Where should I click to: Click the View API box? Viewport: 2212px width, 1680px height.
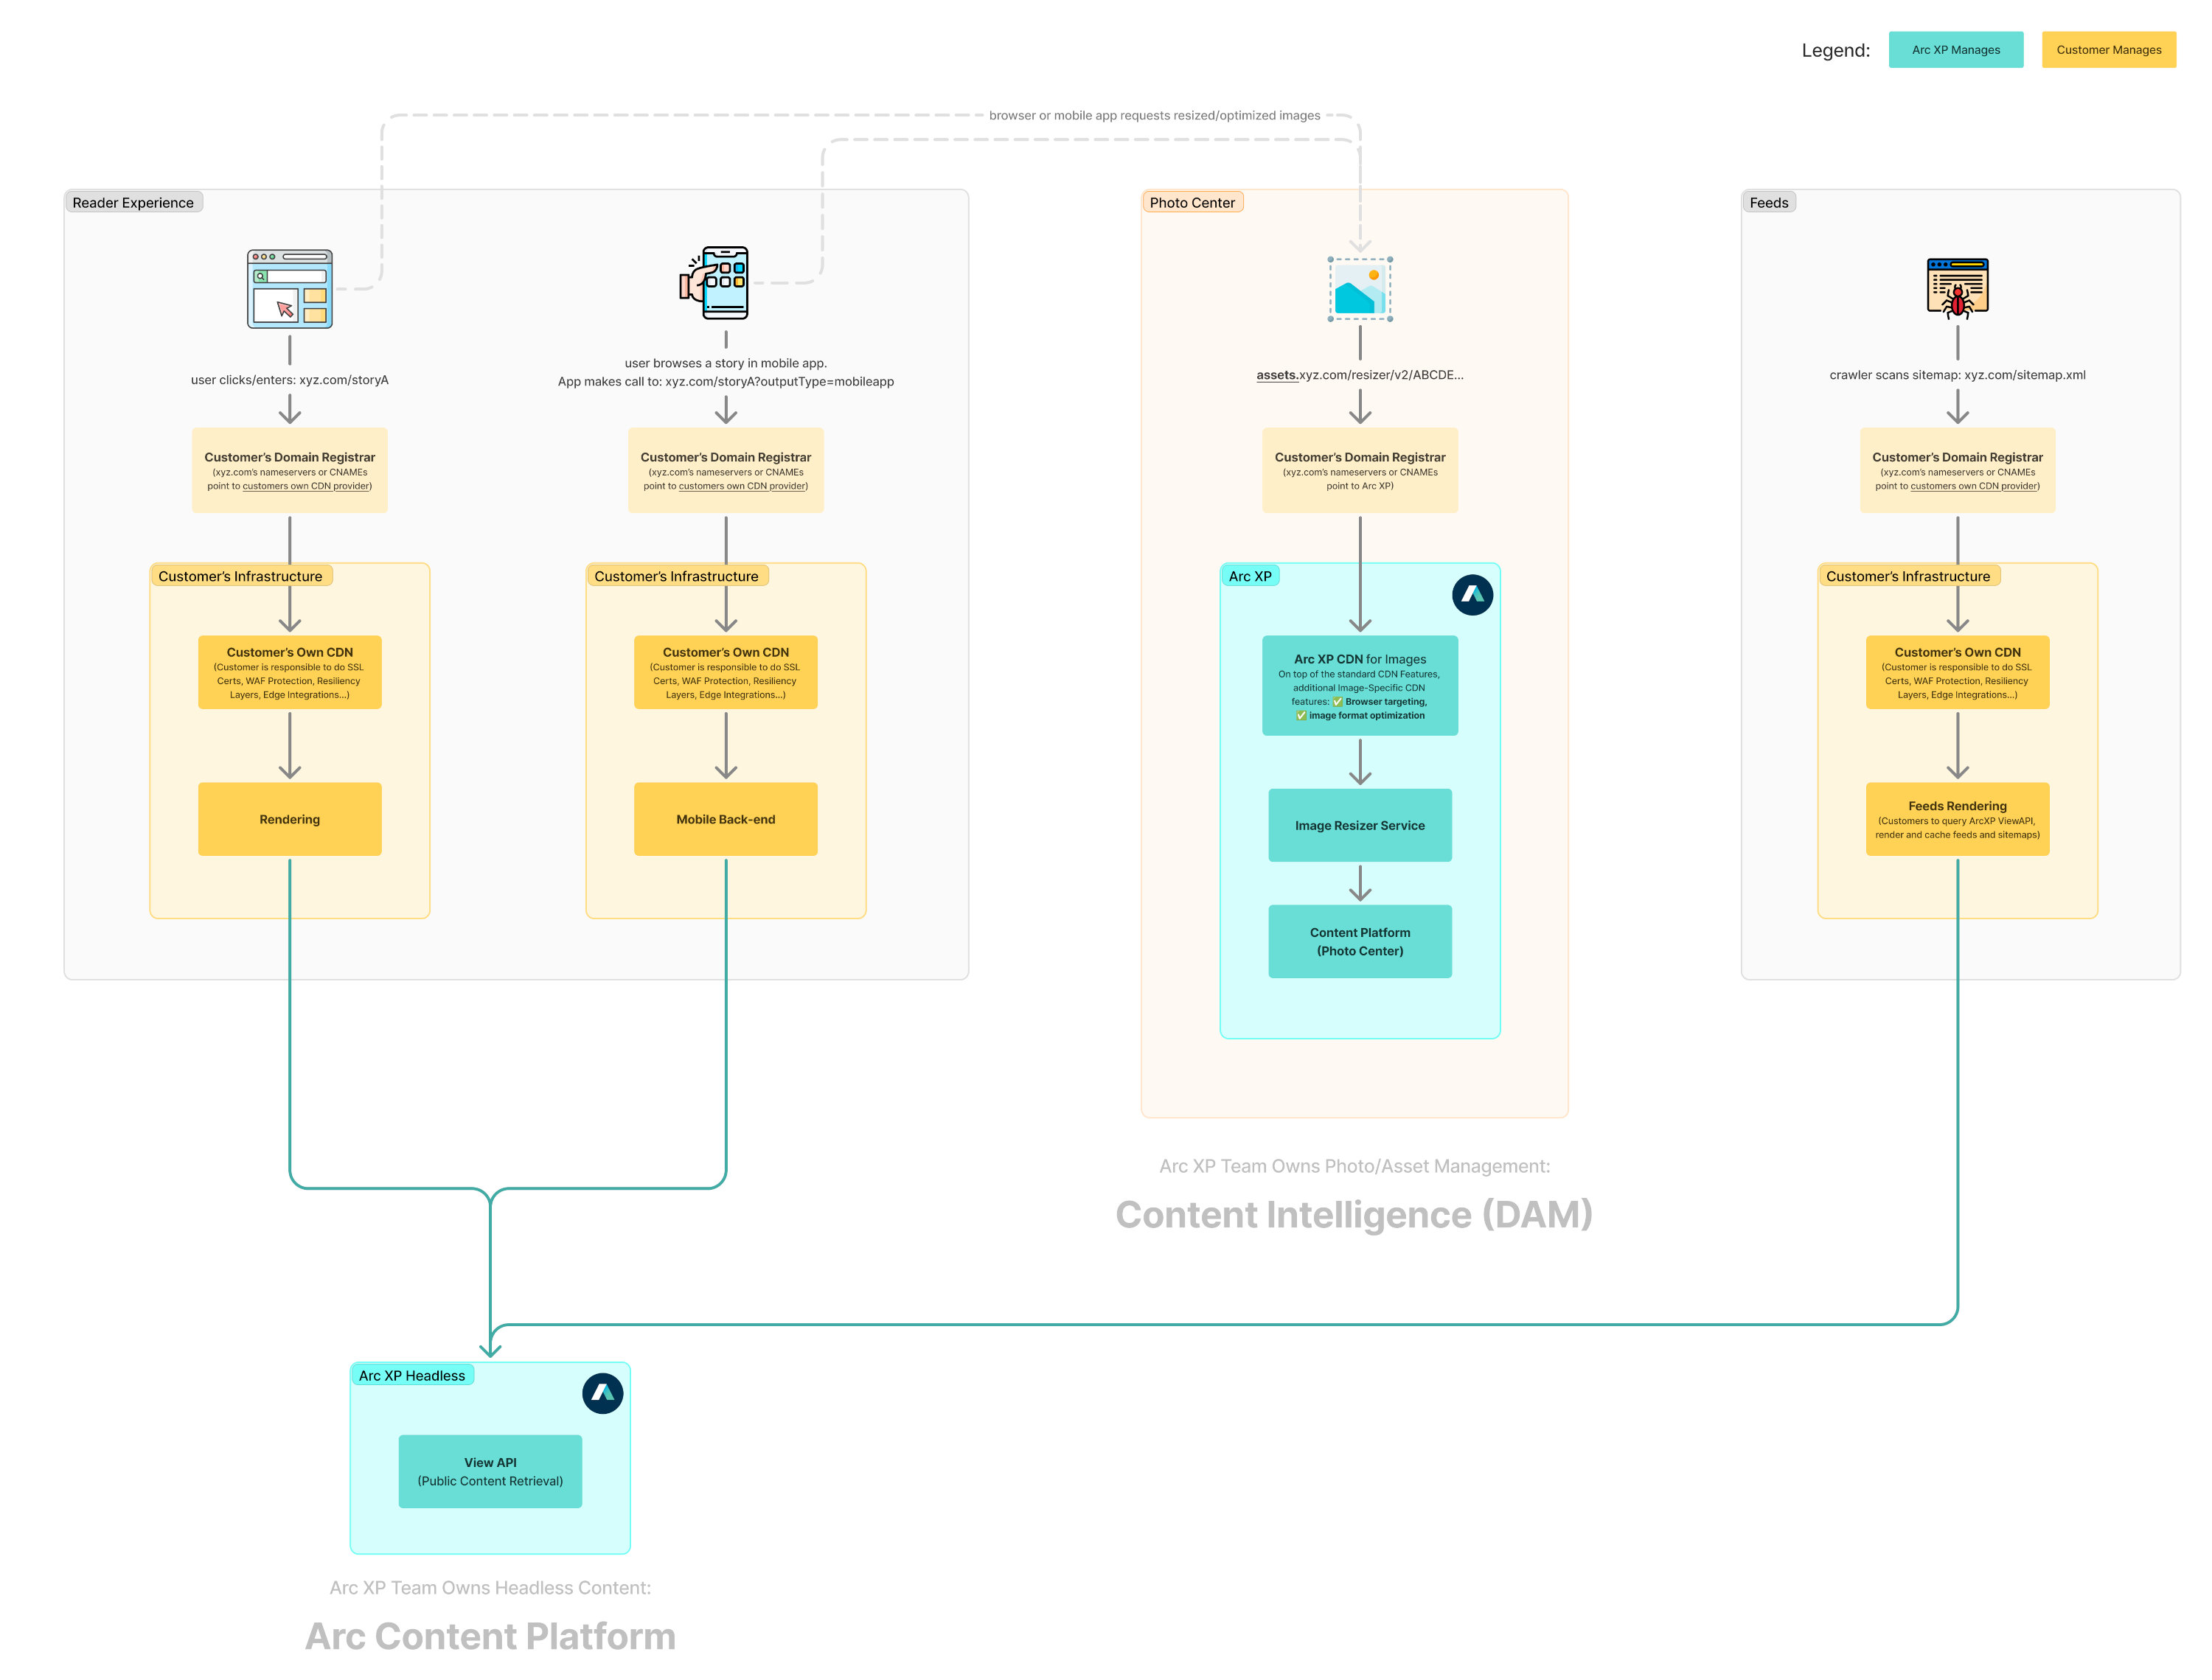(490, 1471)
